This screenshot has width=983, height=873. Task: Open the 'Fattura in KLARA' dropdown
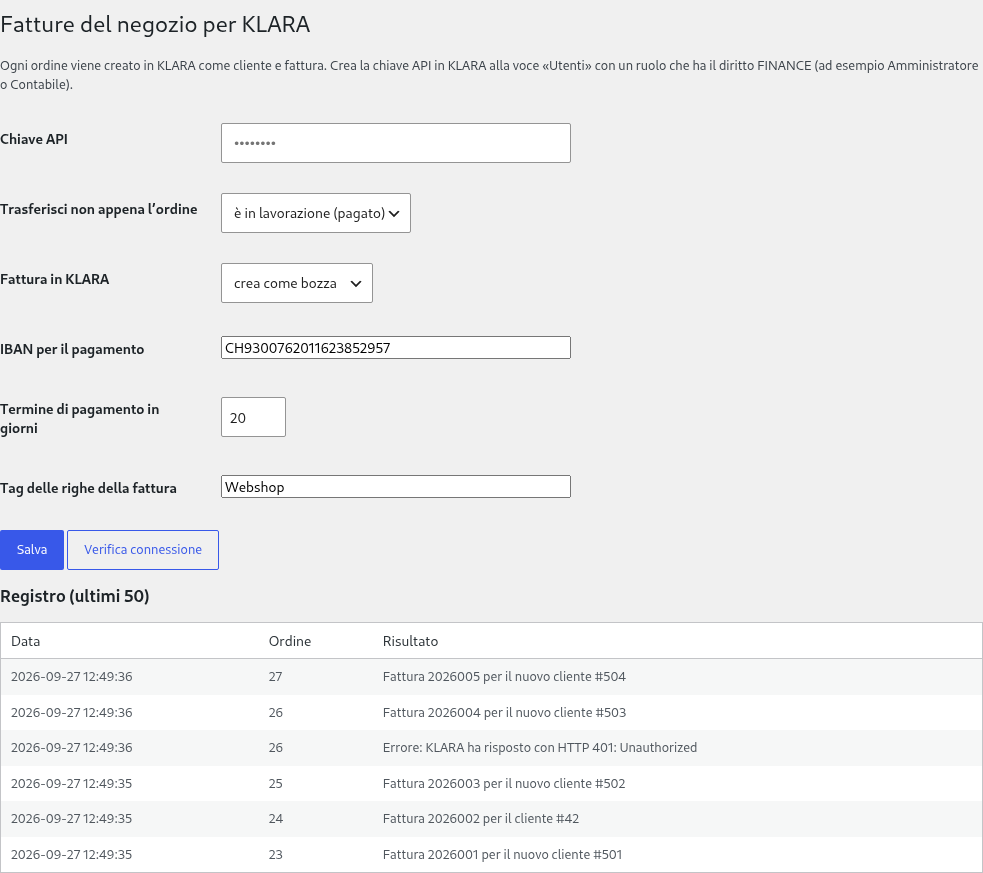pyautogui.click(x=297, y=283)
